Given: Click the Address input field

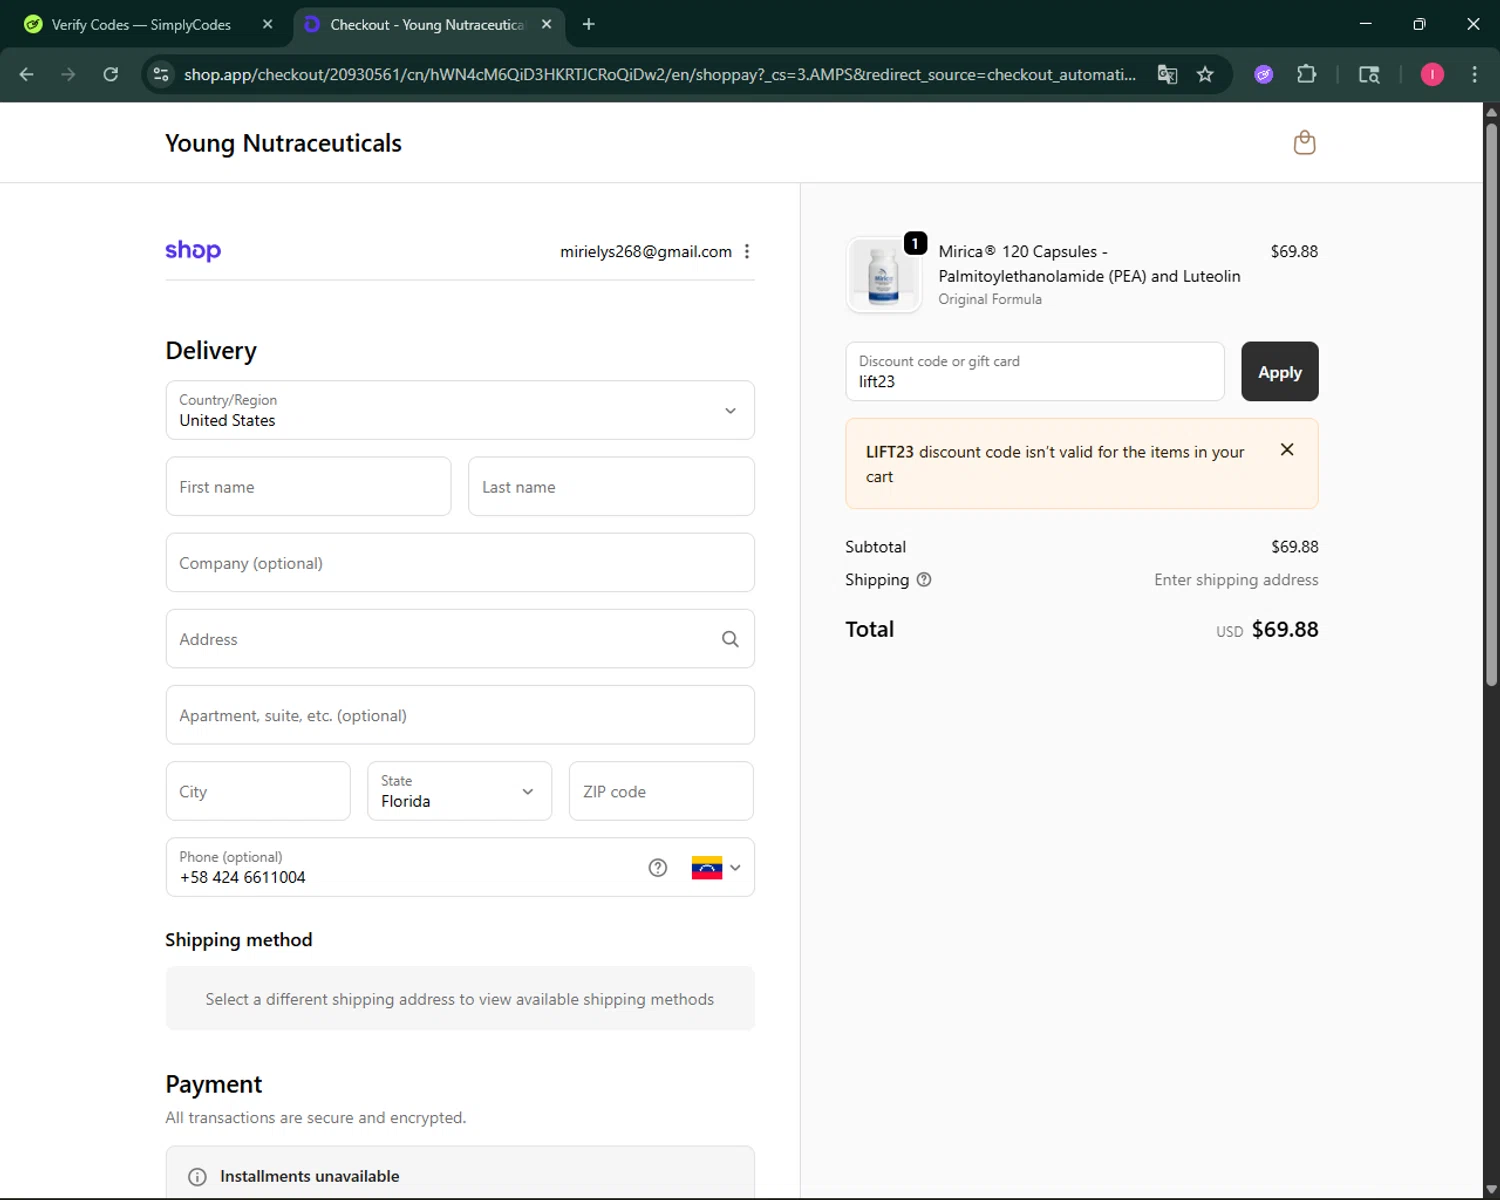Looking at the screenshot, I should pyautogui.click(x=460, y=639).
